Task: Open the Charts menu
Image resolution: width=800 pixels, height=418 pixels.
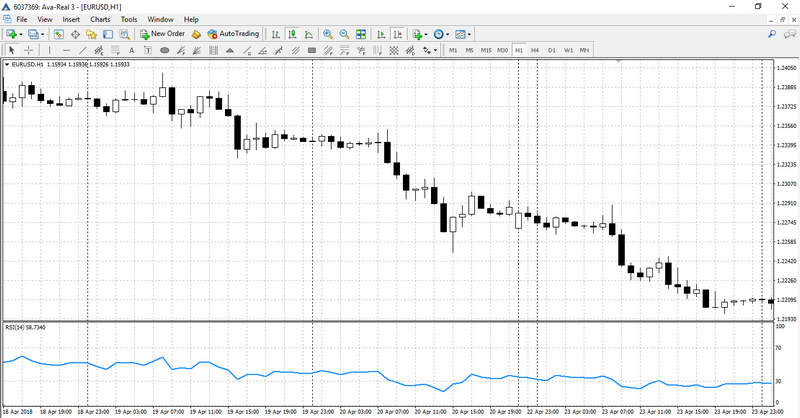Action: click(x=100, y=19)
